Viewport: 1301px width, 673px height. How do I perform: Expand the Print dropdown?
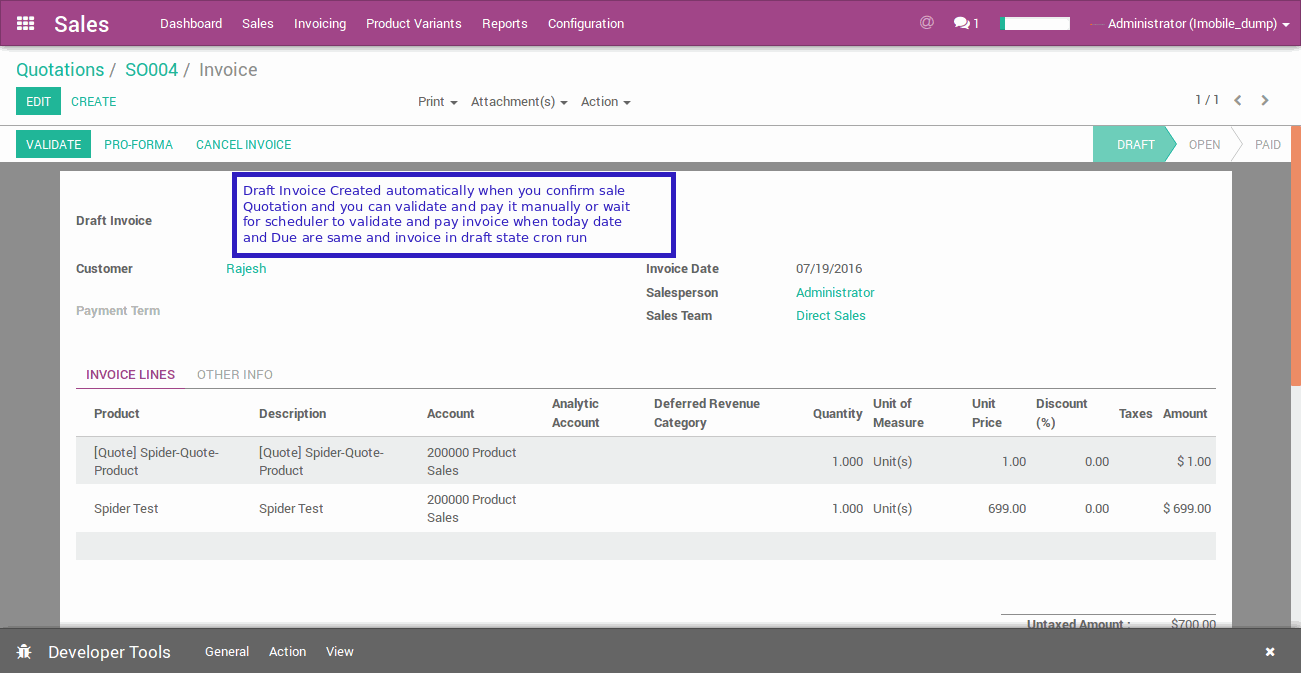[437, 102]
